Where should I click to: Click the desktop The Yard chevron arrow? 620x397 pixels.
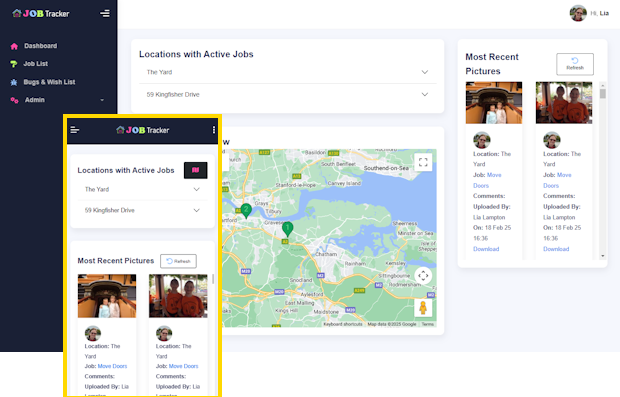pos(425,72)
